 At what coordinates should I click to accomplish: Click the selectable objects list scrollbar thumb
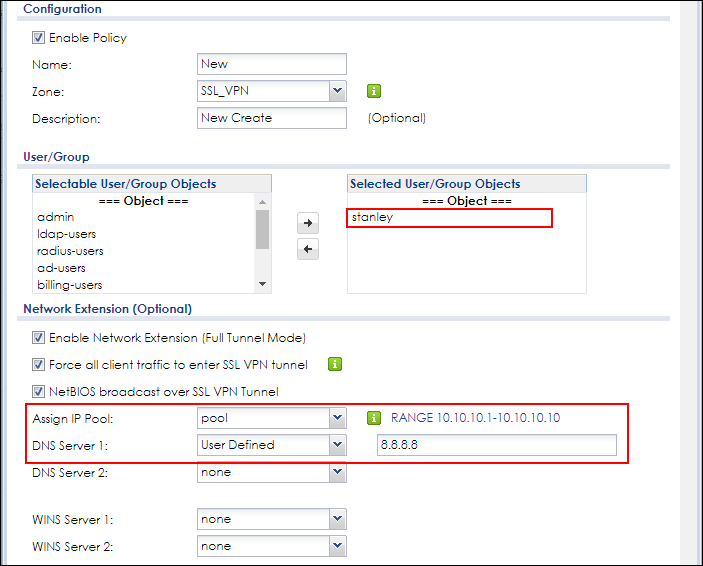pyautogui.click(x=263, y=229)
